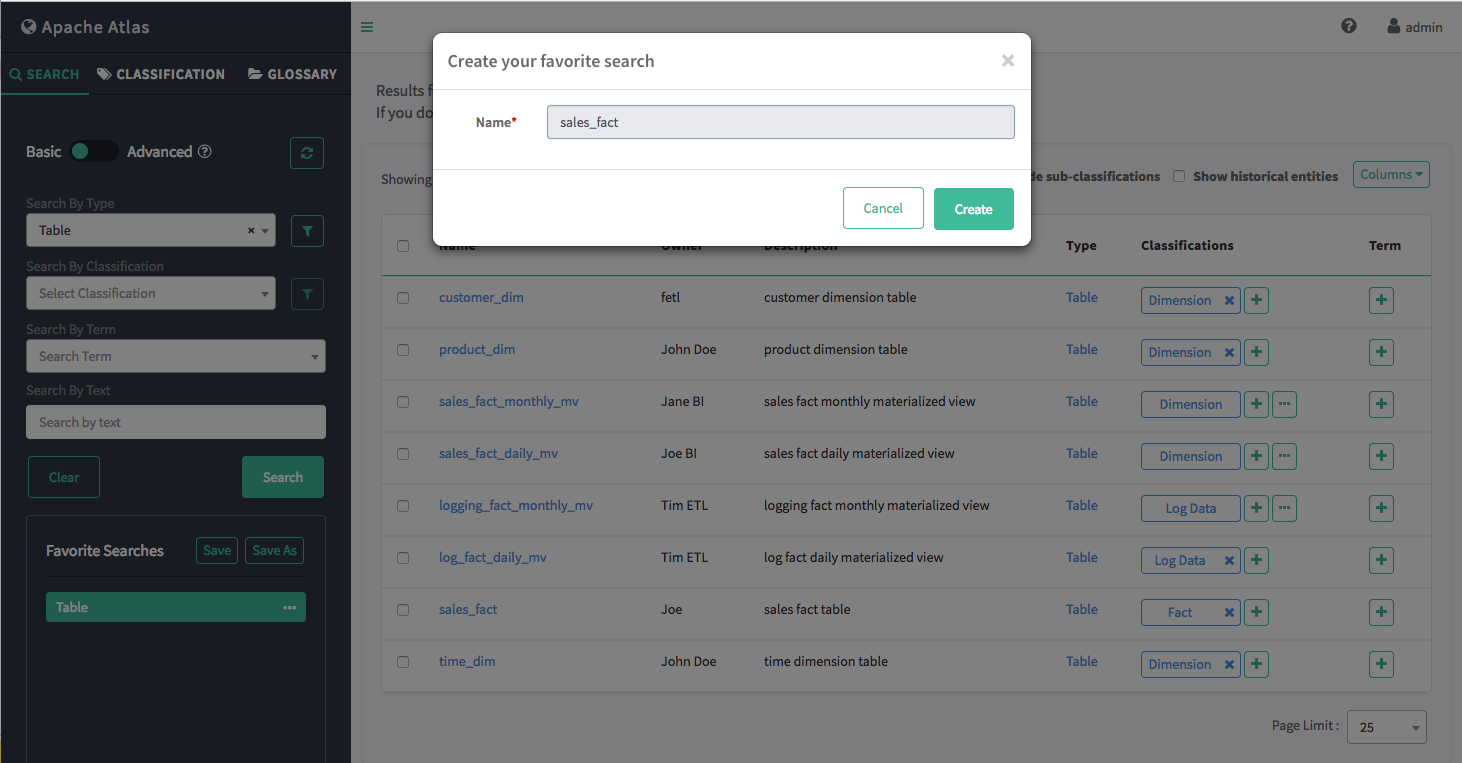Click the hamburger menu icon in header
1462x763 pixels.
tap(367, 27)
